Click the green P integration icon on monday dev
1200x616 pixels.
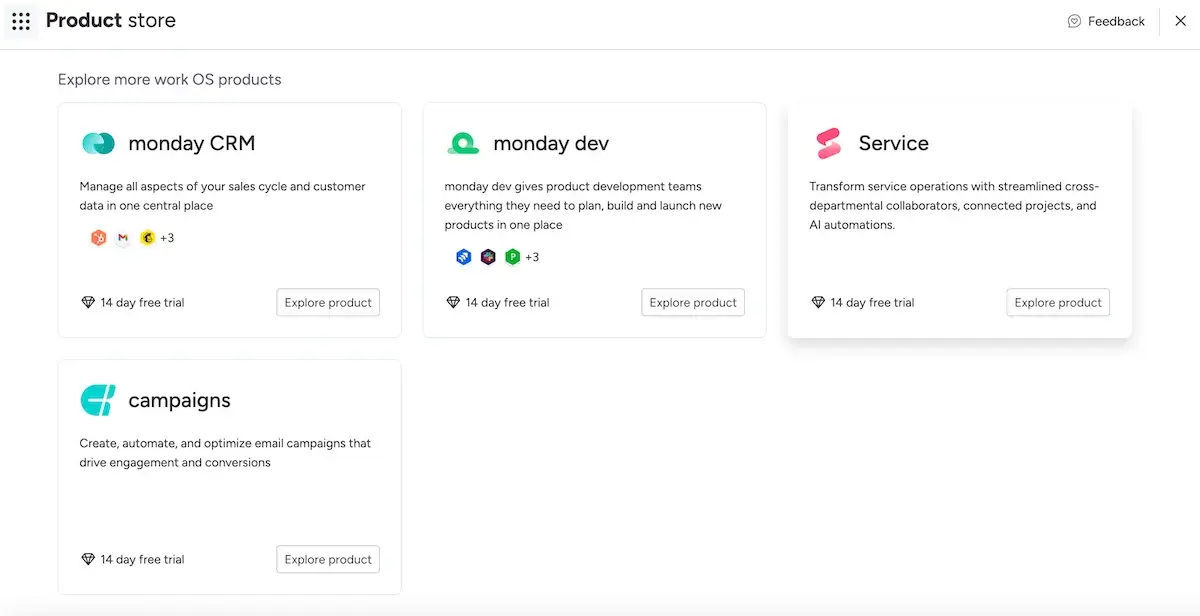tap(512, 257)
